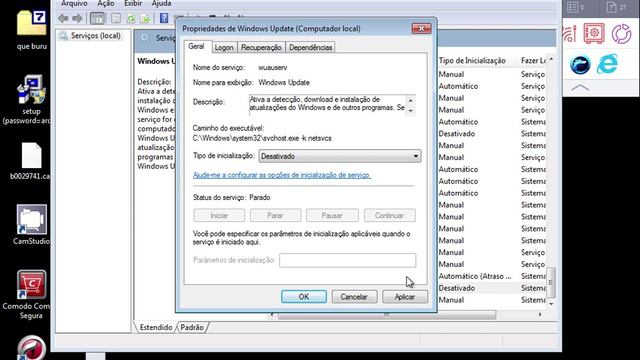Click the Continuar service button
The image size is (640, 360).
389,215
